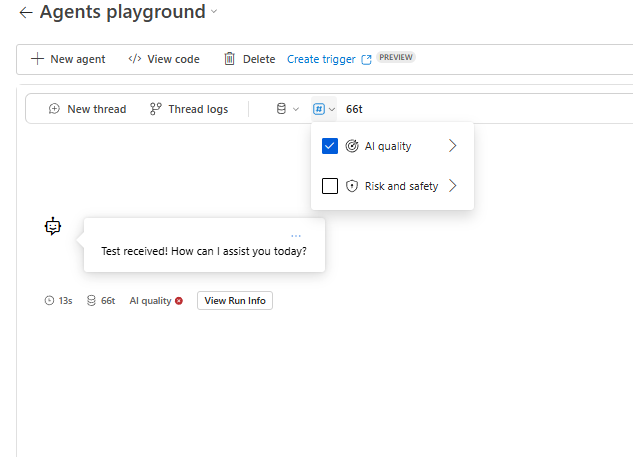
Task: Check the Risk and safety checkbox
Action: click(x=330, y=186)
